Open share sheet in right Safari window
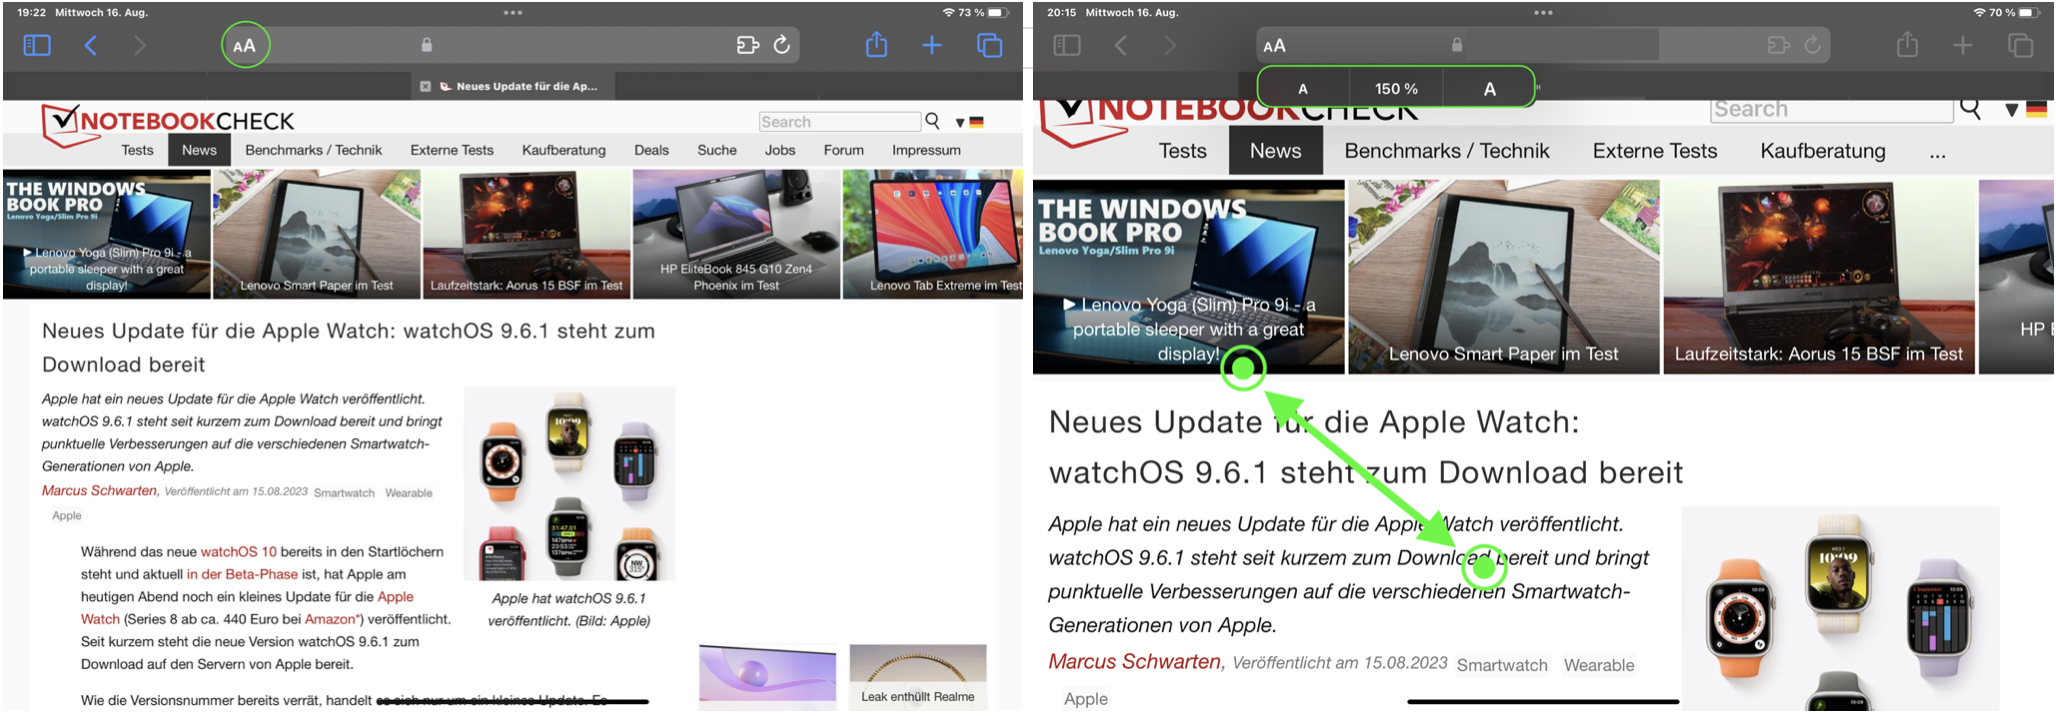The width and height of the screenshot is (2056, 716). pyautogui.click(x=1908, y=45)
